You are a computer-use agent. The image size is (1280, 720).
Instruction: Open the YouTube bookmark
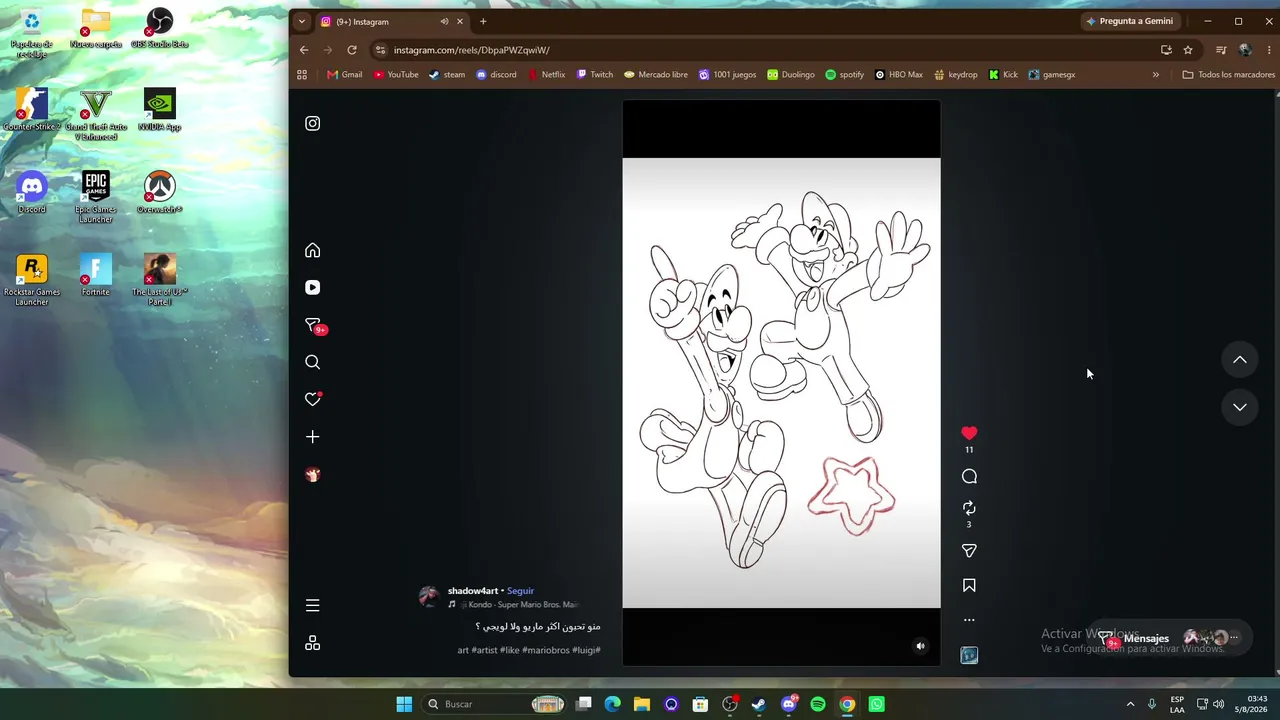tap(396, 75)
